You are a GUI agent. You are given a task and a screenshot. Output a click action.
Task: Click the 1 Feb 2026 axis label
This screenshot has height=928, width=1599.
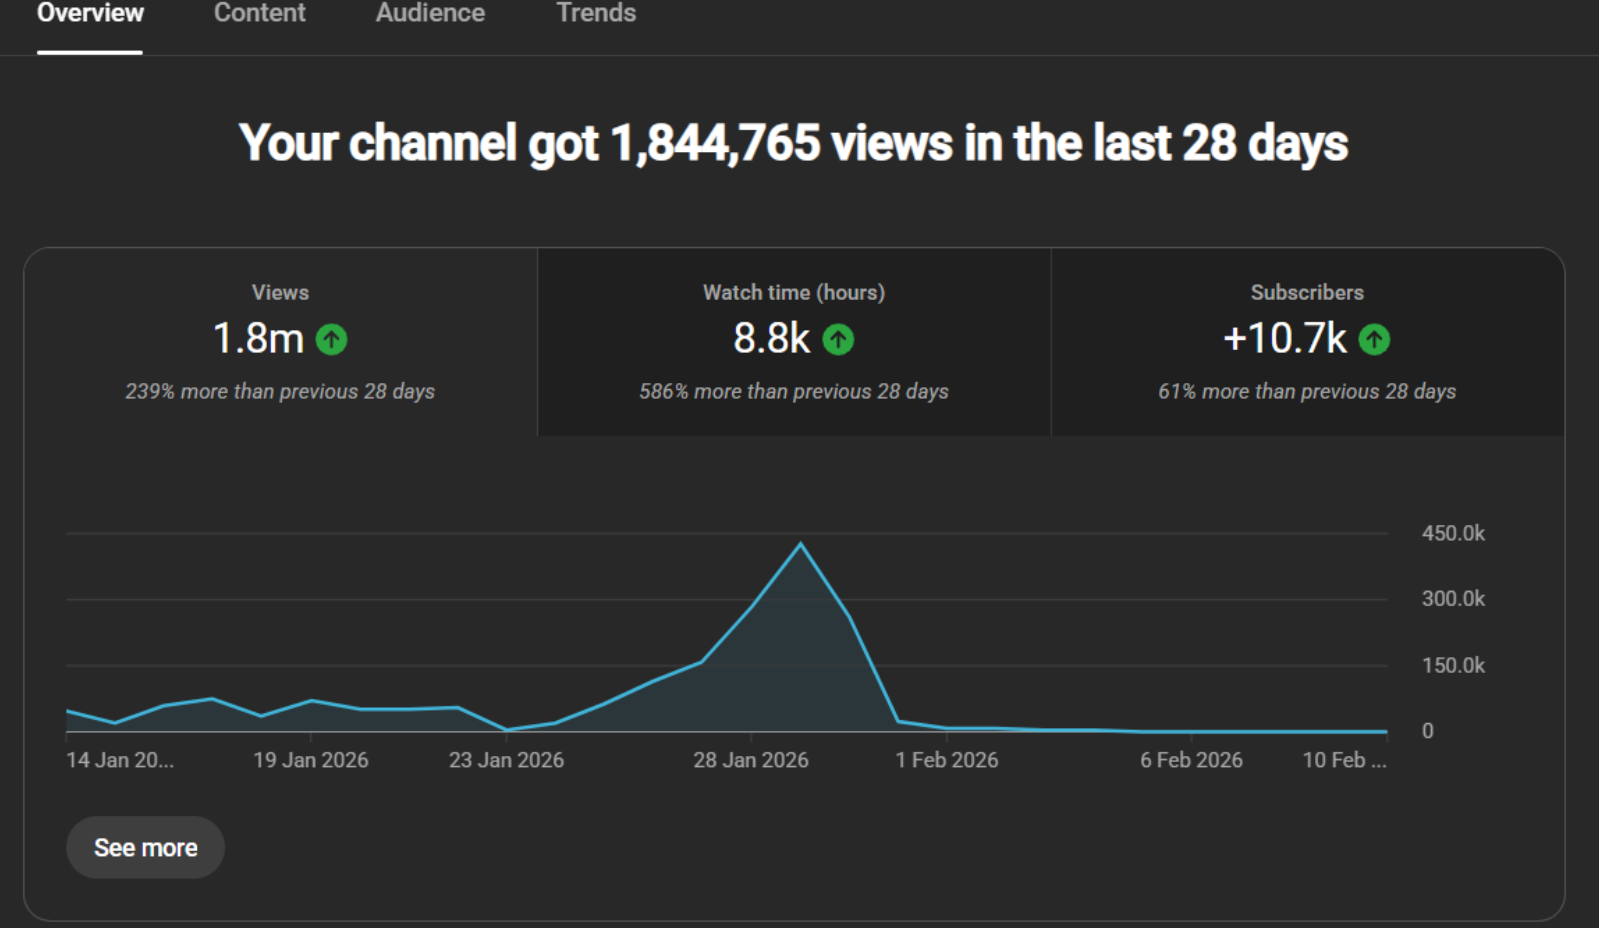946,760
